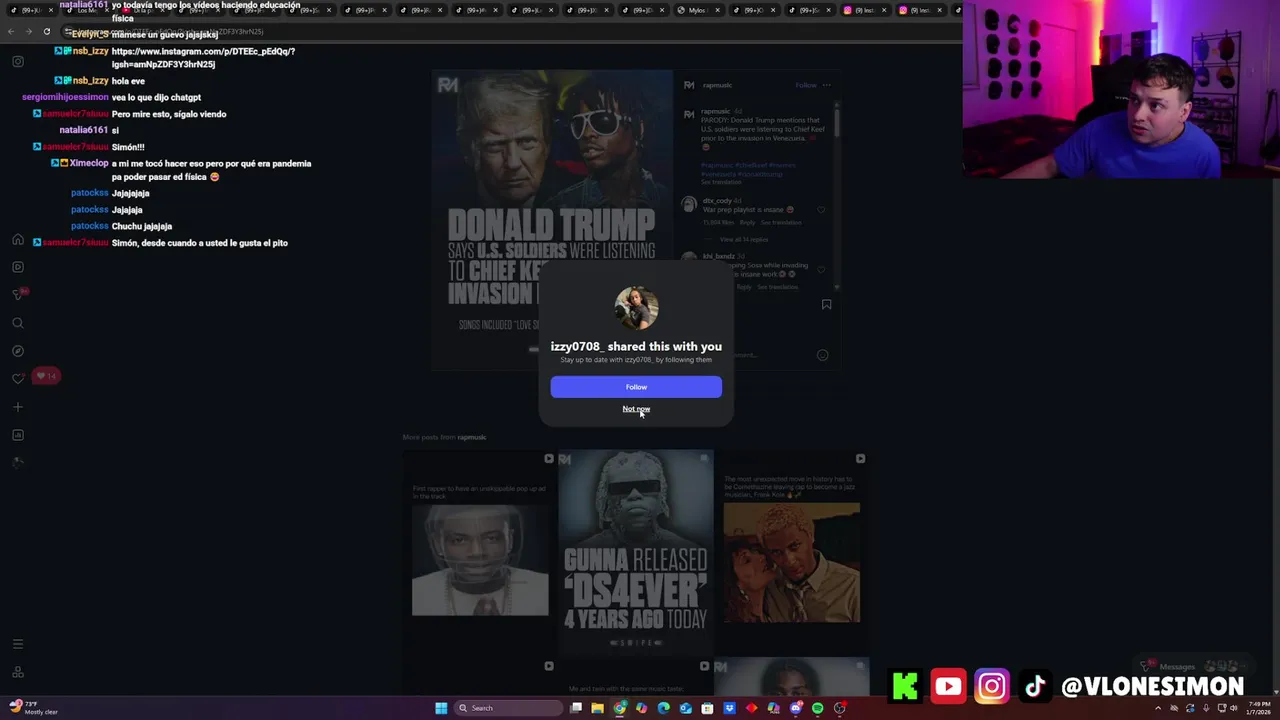Like the dtx_cody comment heart
This screenshot has width=1280, height=720.
point(821,210)
